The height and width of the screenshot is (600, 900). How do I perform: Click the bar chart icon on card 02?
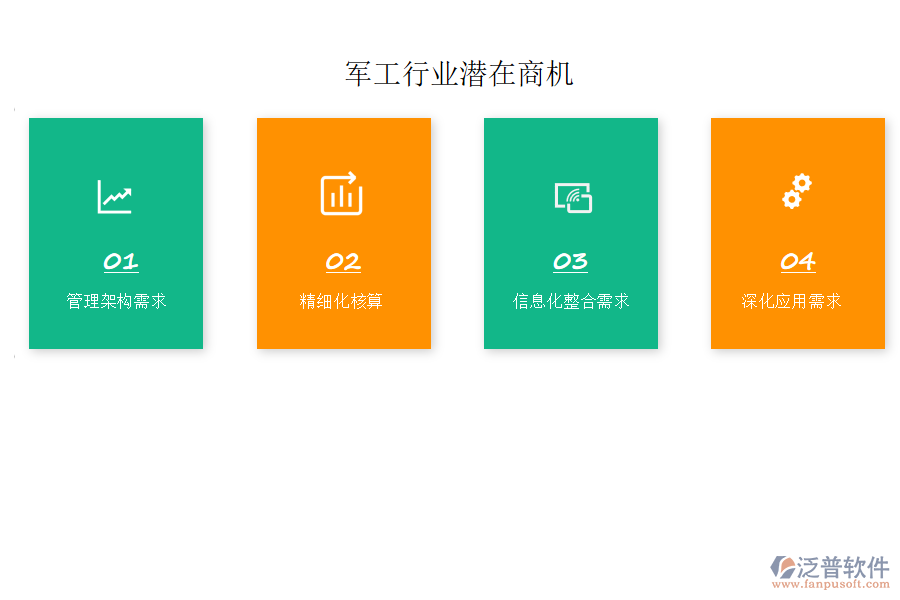343,194
